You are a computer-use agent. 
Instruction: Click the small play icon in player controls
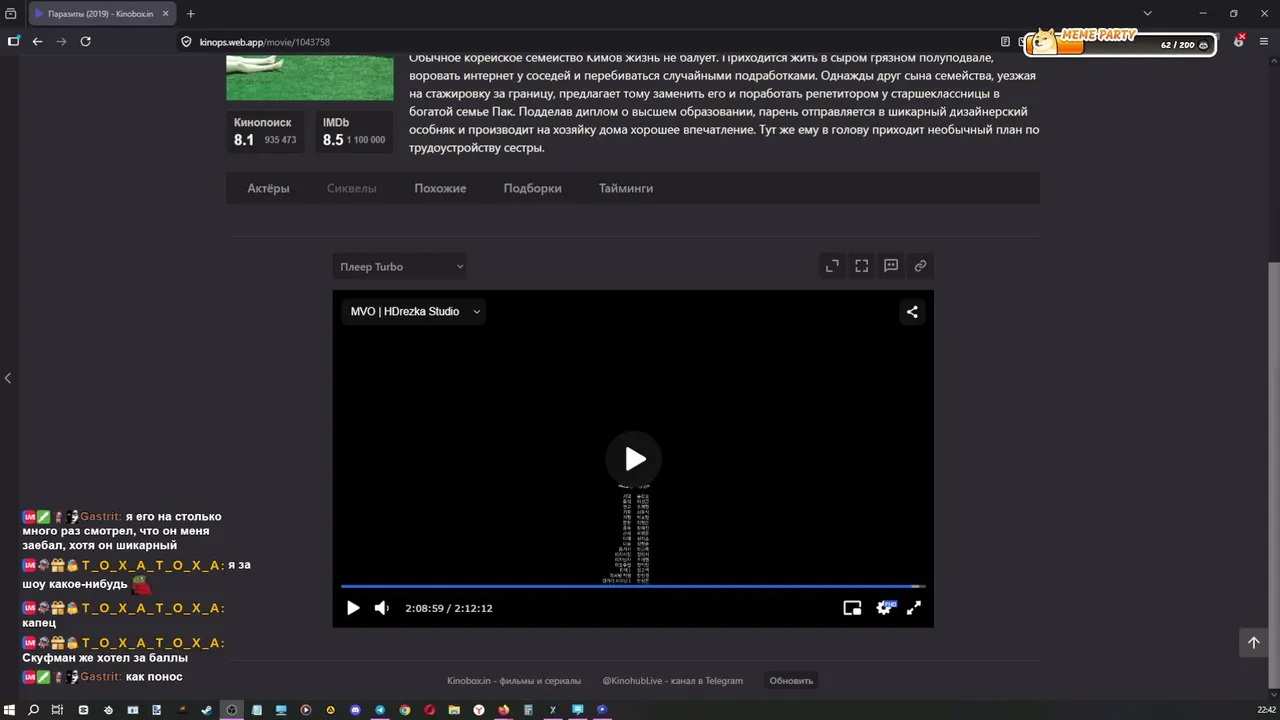(x=352, y=608)
